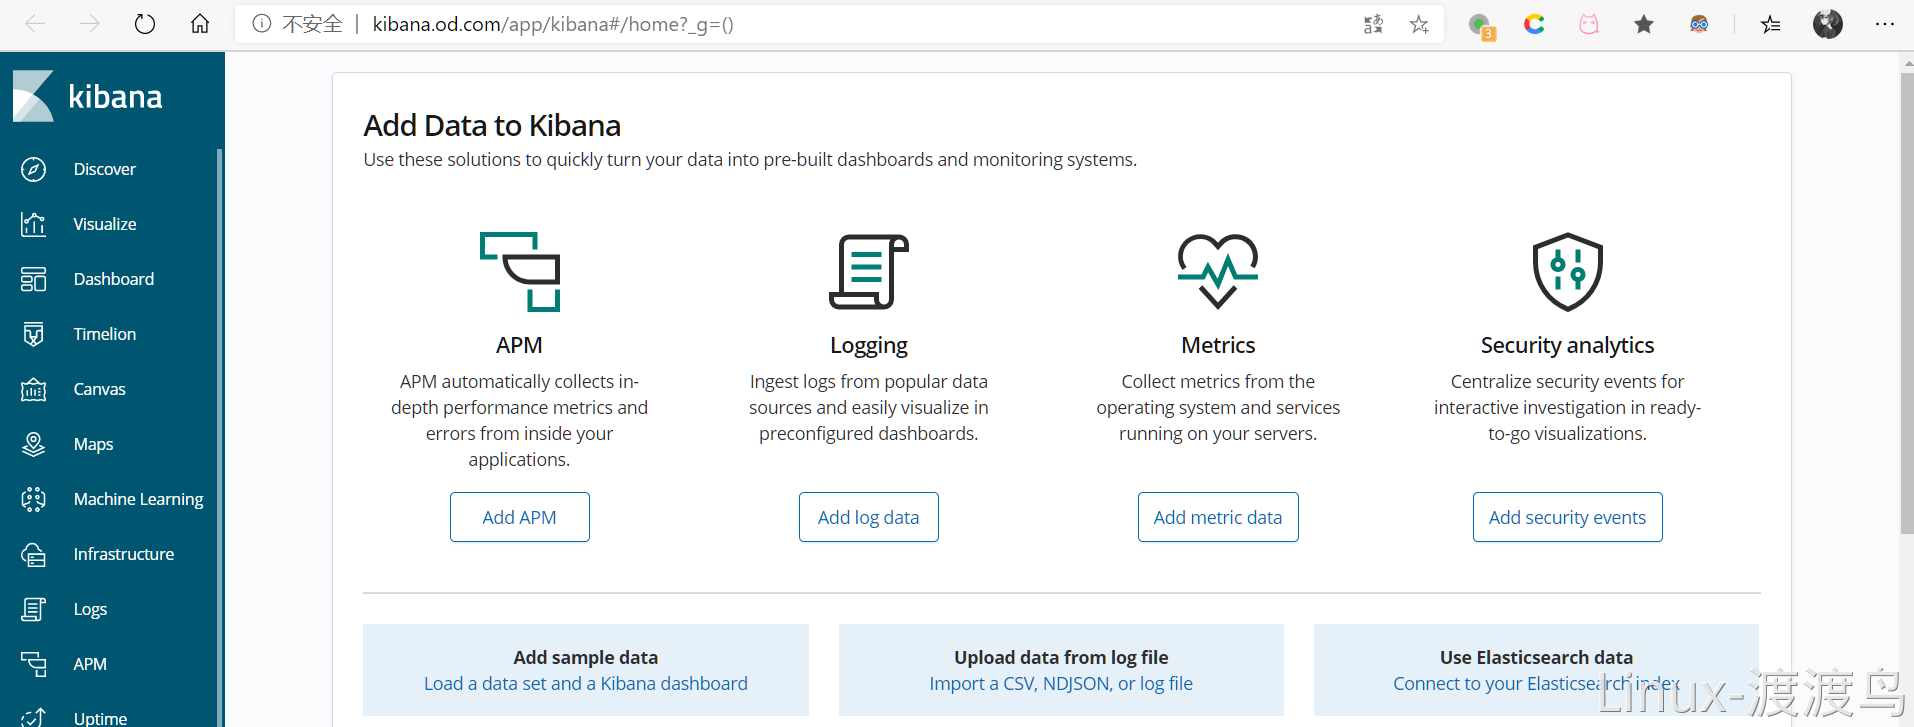Click the Logging heading text
1914x727 pixels.
[869, 345]
